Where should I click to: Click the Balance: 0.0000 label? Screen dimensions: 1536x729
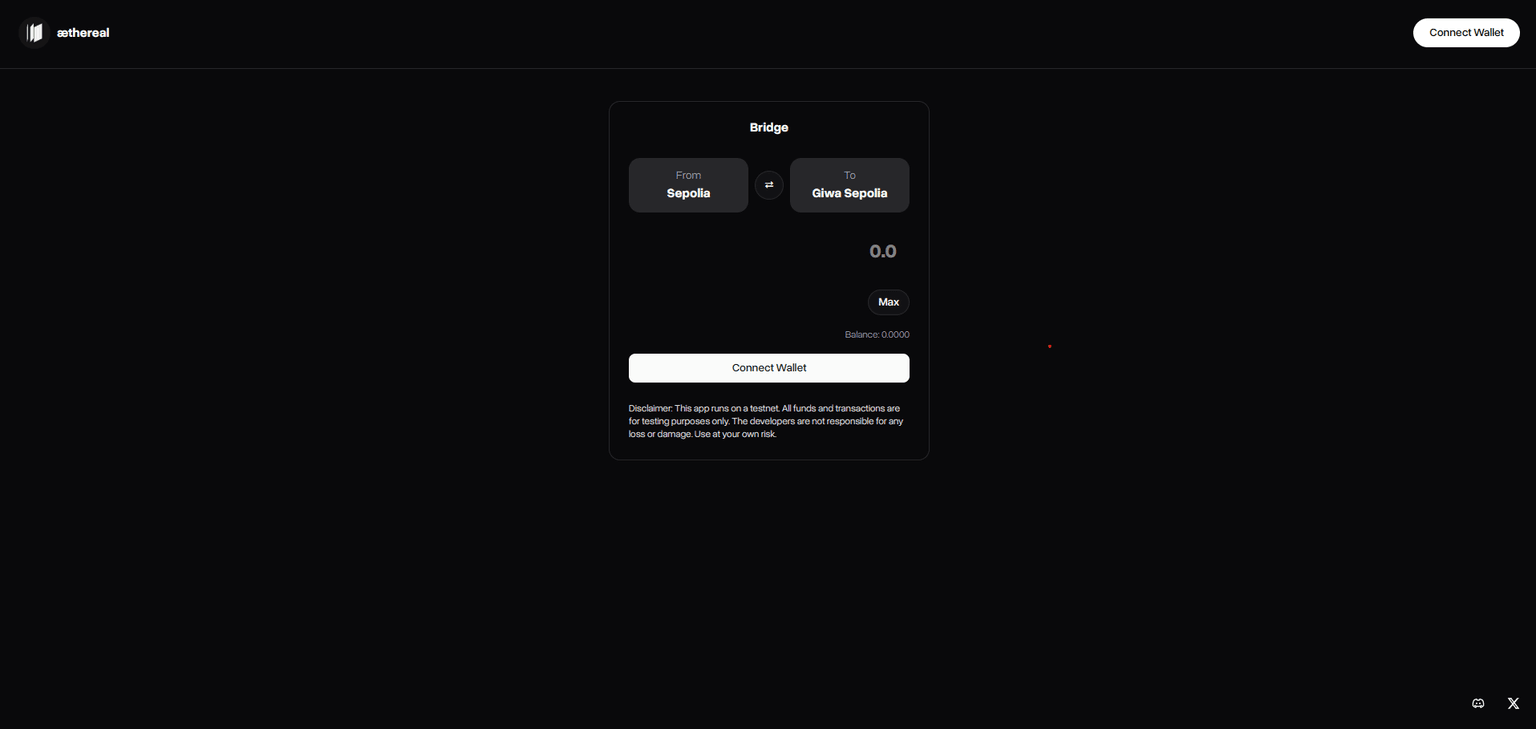click(876, 335)
